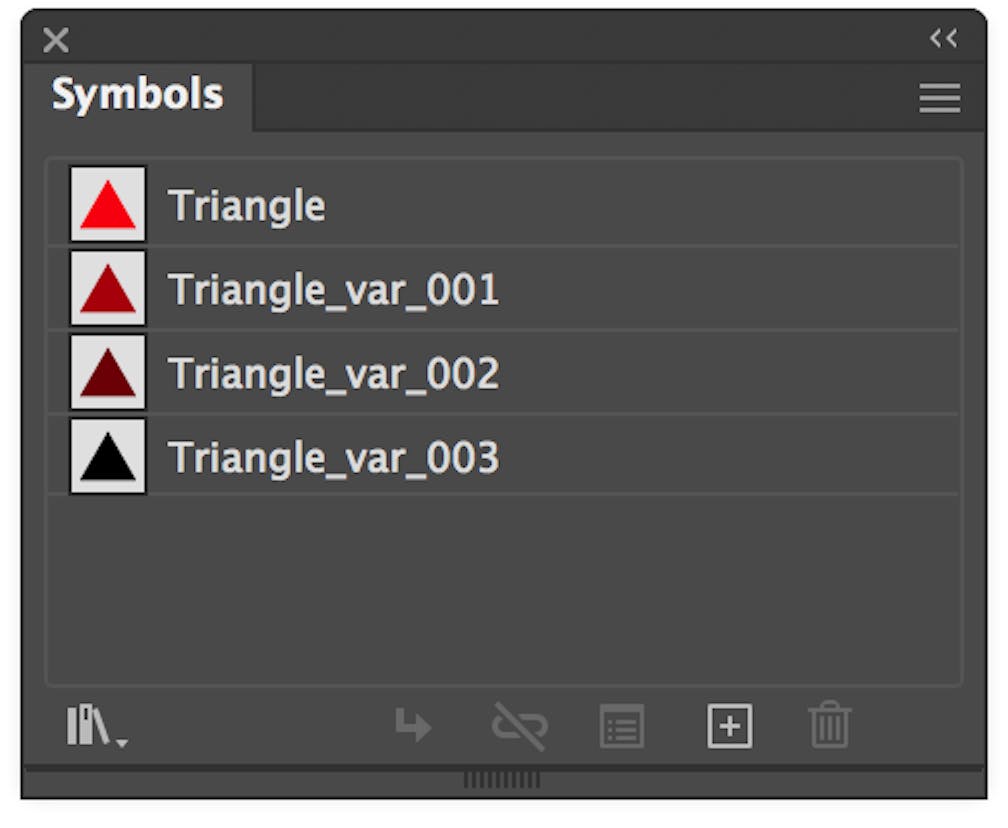The image size is (1008, 828).
Task: Click the Triangle_var_003 label
Action: pos(333,458)
